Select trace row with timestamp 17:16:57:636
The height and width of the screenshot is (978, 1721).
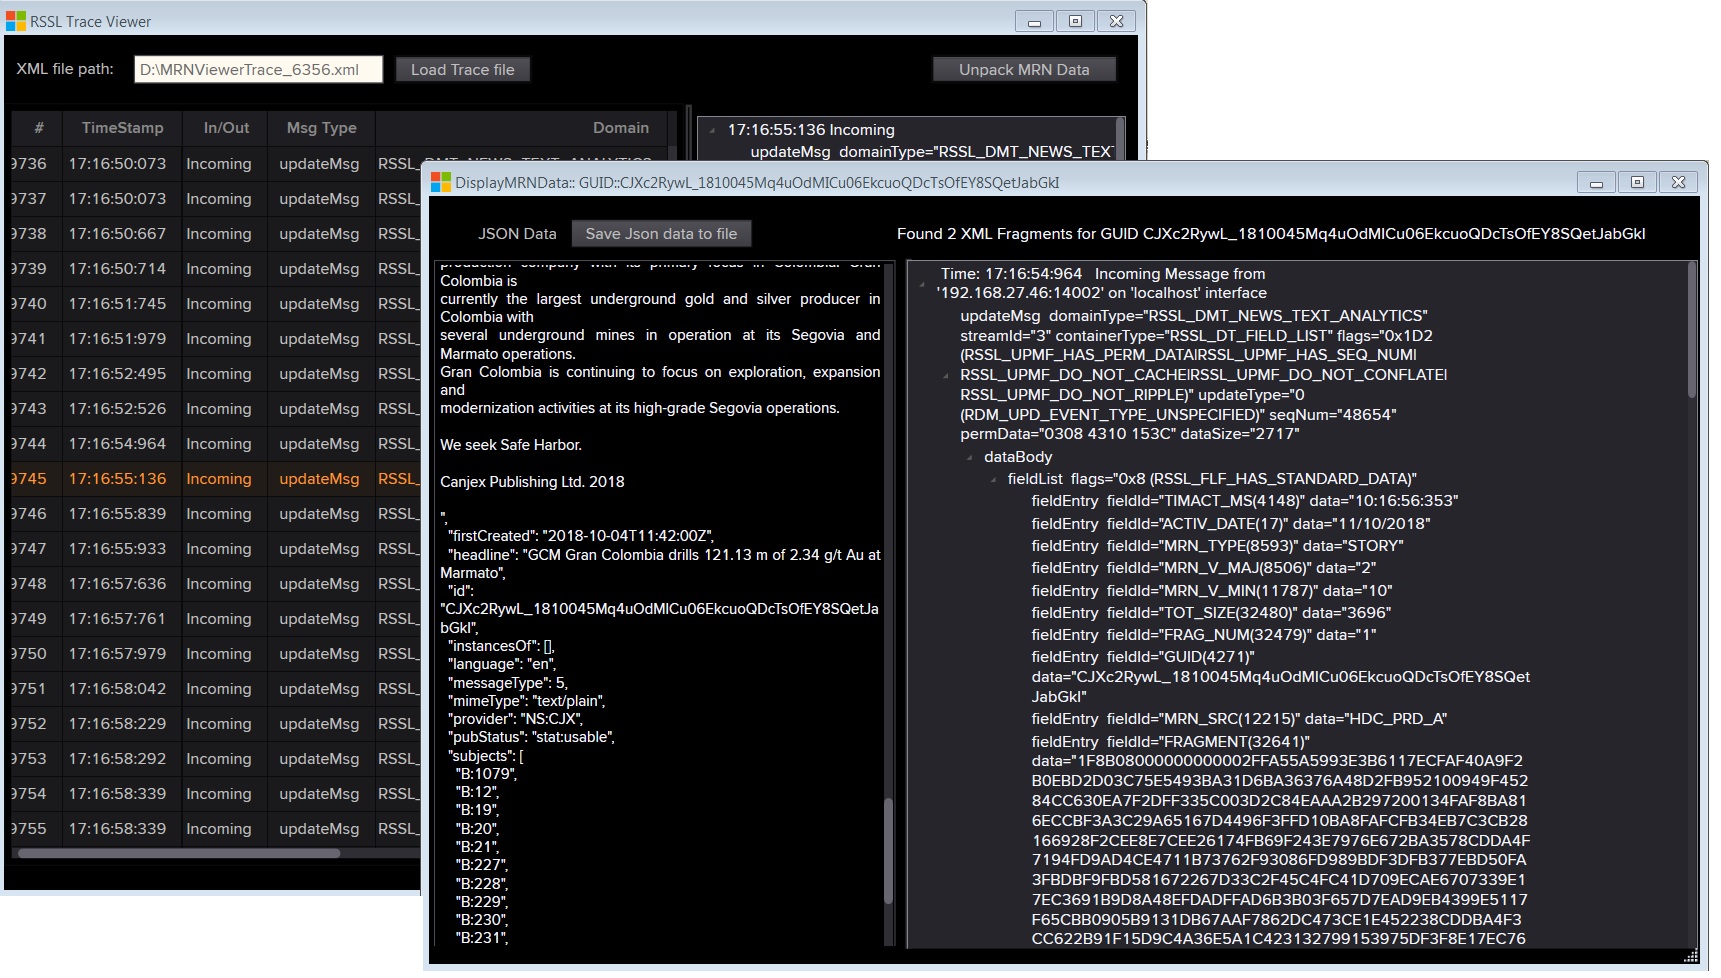215,583
